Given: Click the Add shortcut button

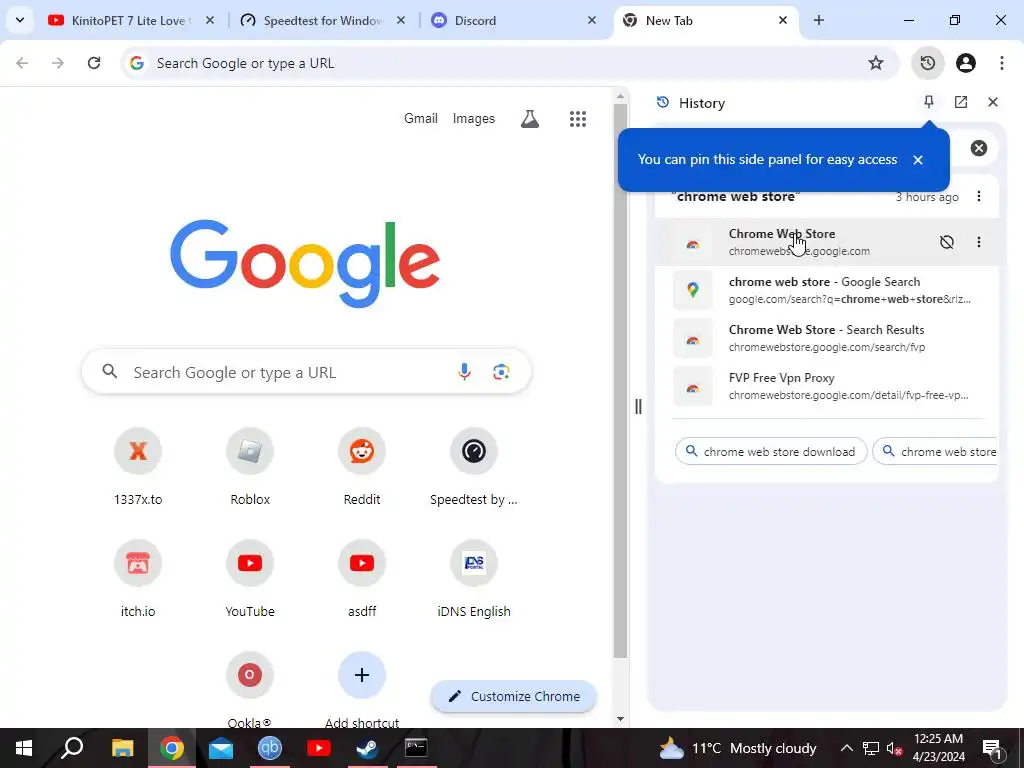Looking at the screenshot, I should tap(362, 689).
